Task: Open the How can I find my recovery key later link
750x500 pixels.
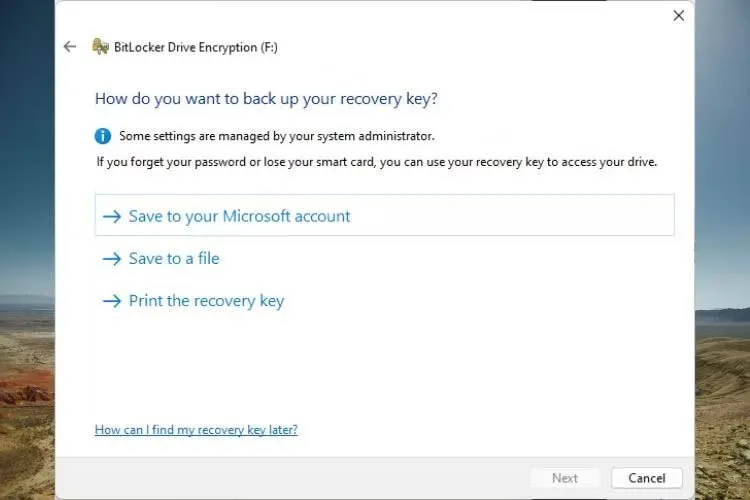Action: click(x=196, y=430)
